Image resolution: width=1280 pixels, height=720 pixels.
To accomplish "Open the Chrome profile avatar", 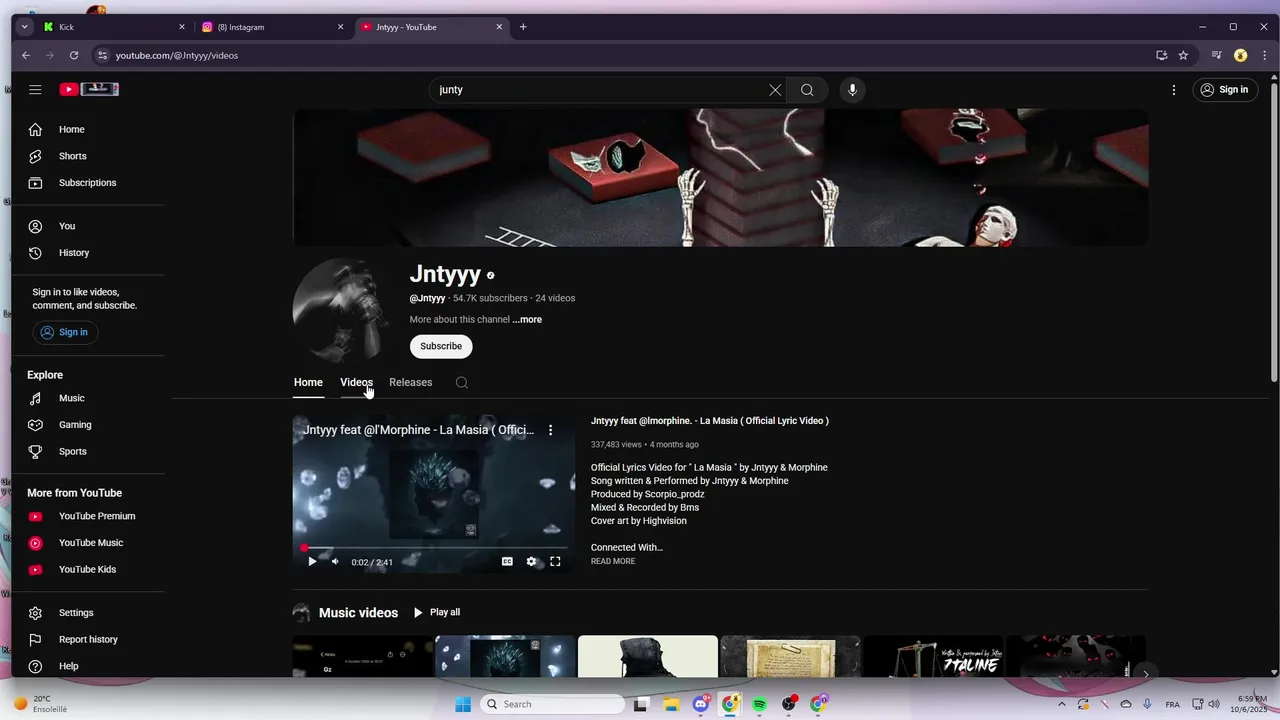I will click(1241, 56).
